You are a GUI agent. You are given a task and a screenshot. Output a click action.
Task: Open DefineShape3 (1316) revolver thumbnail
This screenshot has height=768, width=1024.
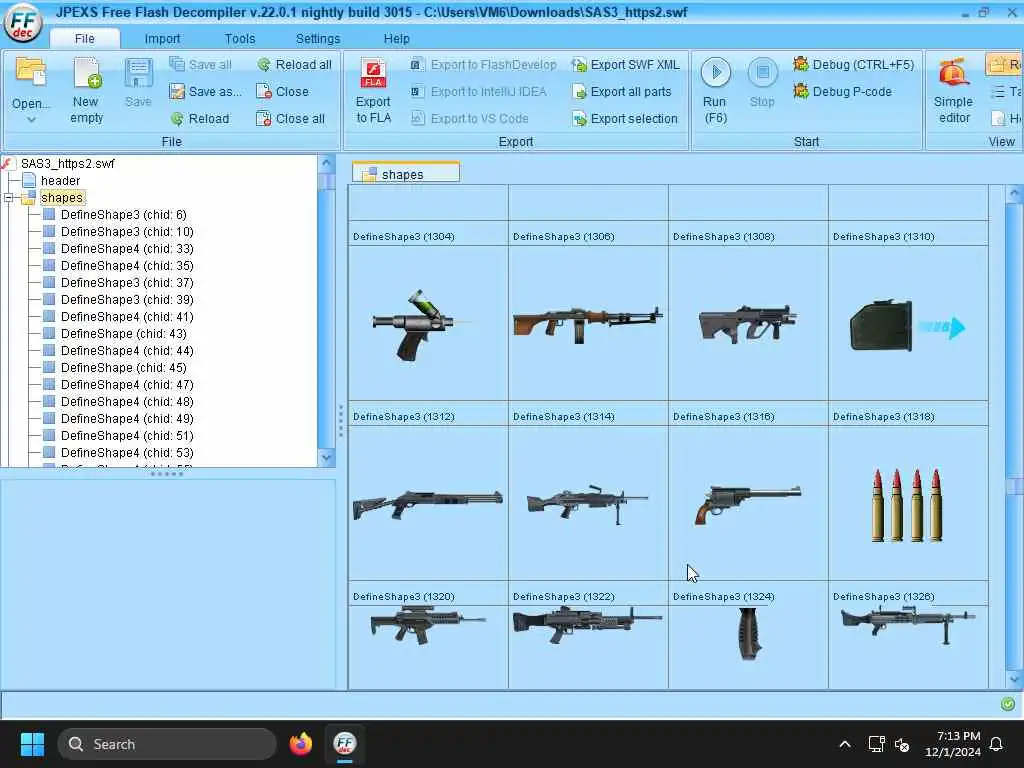click(x=748, y=503)
